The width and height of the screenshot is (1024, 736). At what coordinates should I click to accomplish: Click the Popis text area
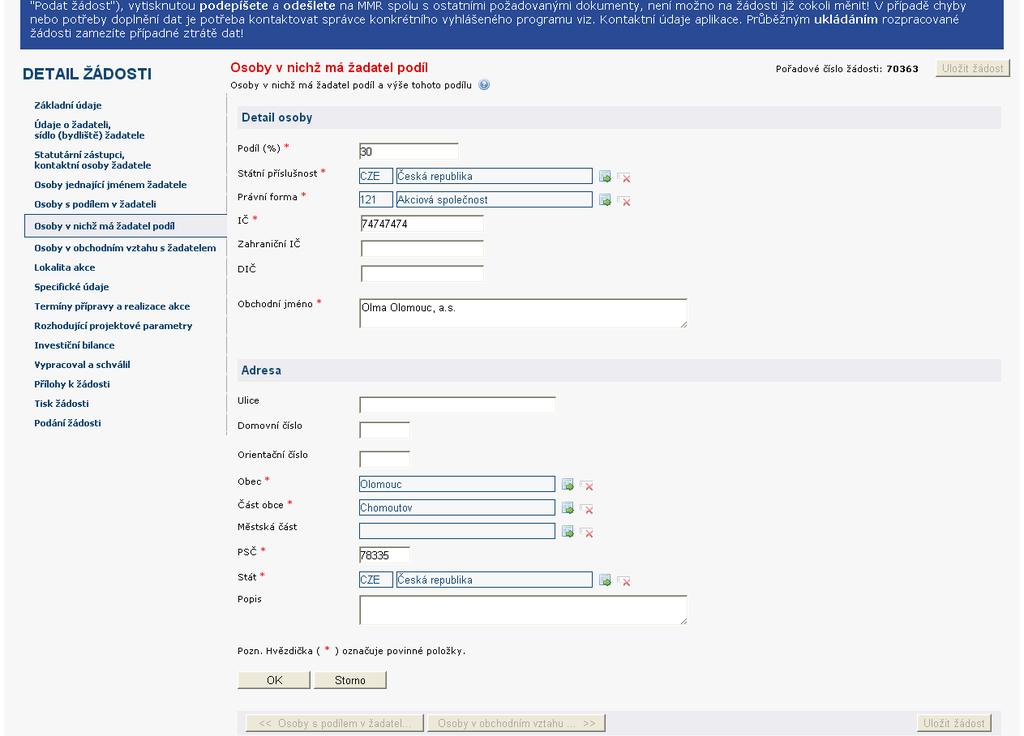pyautogui.click(x=523, y=610)
